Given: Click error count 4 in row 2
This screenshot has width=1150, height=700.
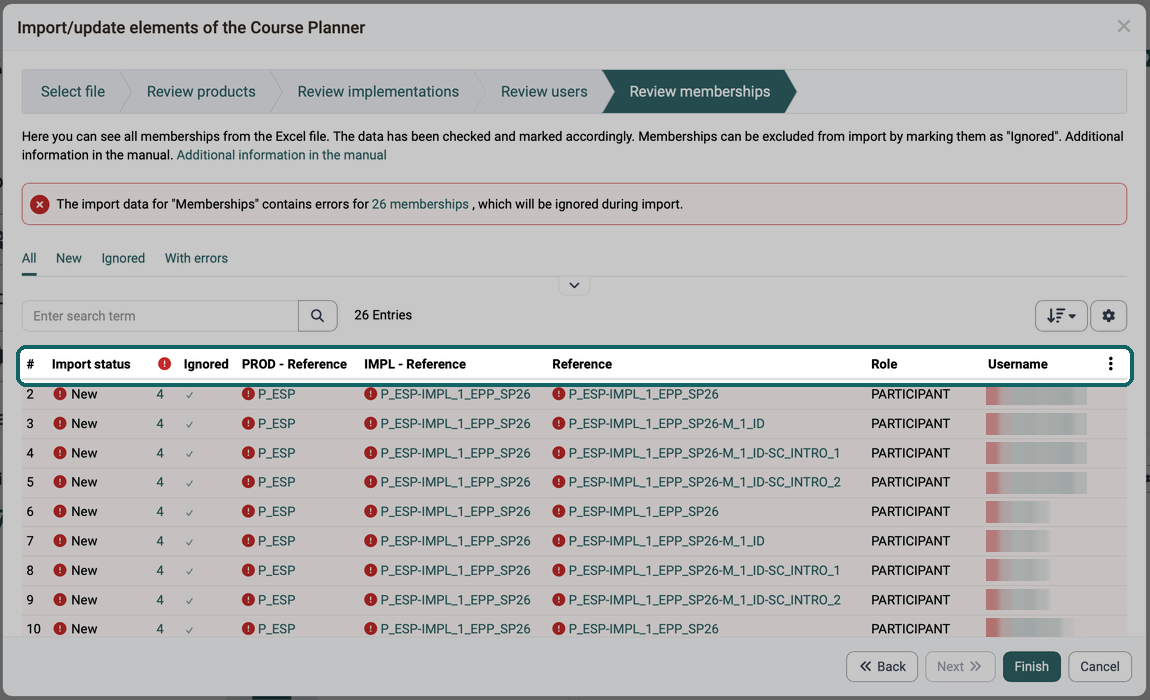Looking at the screenshot, I should point(160,394).
